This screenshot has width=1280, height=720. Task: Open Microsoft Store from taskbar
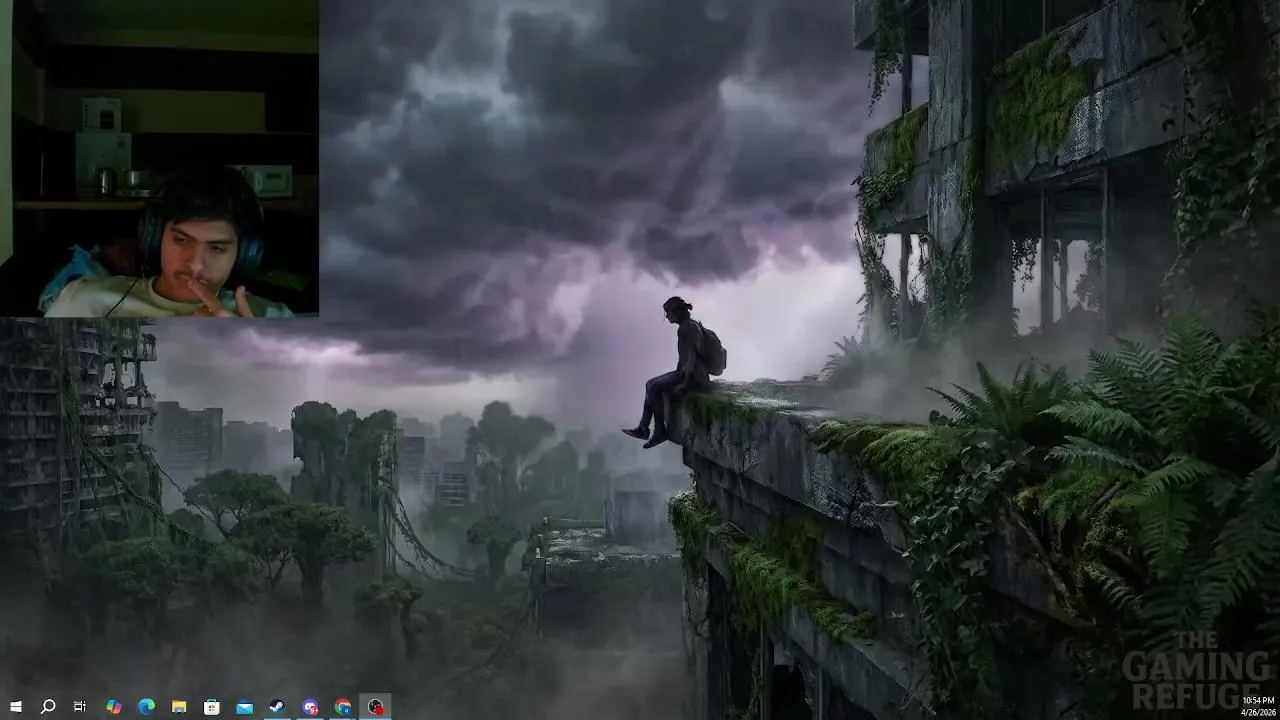point(212,707)
